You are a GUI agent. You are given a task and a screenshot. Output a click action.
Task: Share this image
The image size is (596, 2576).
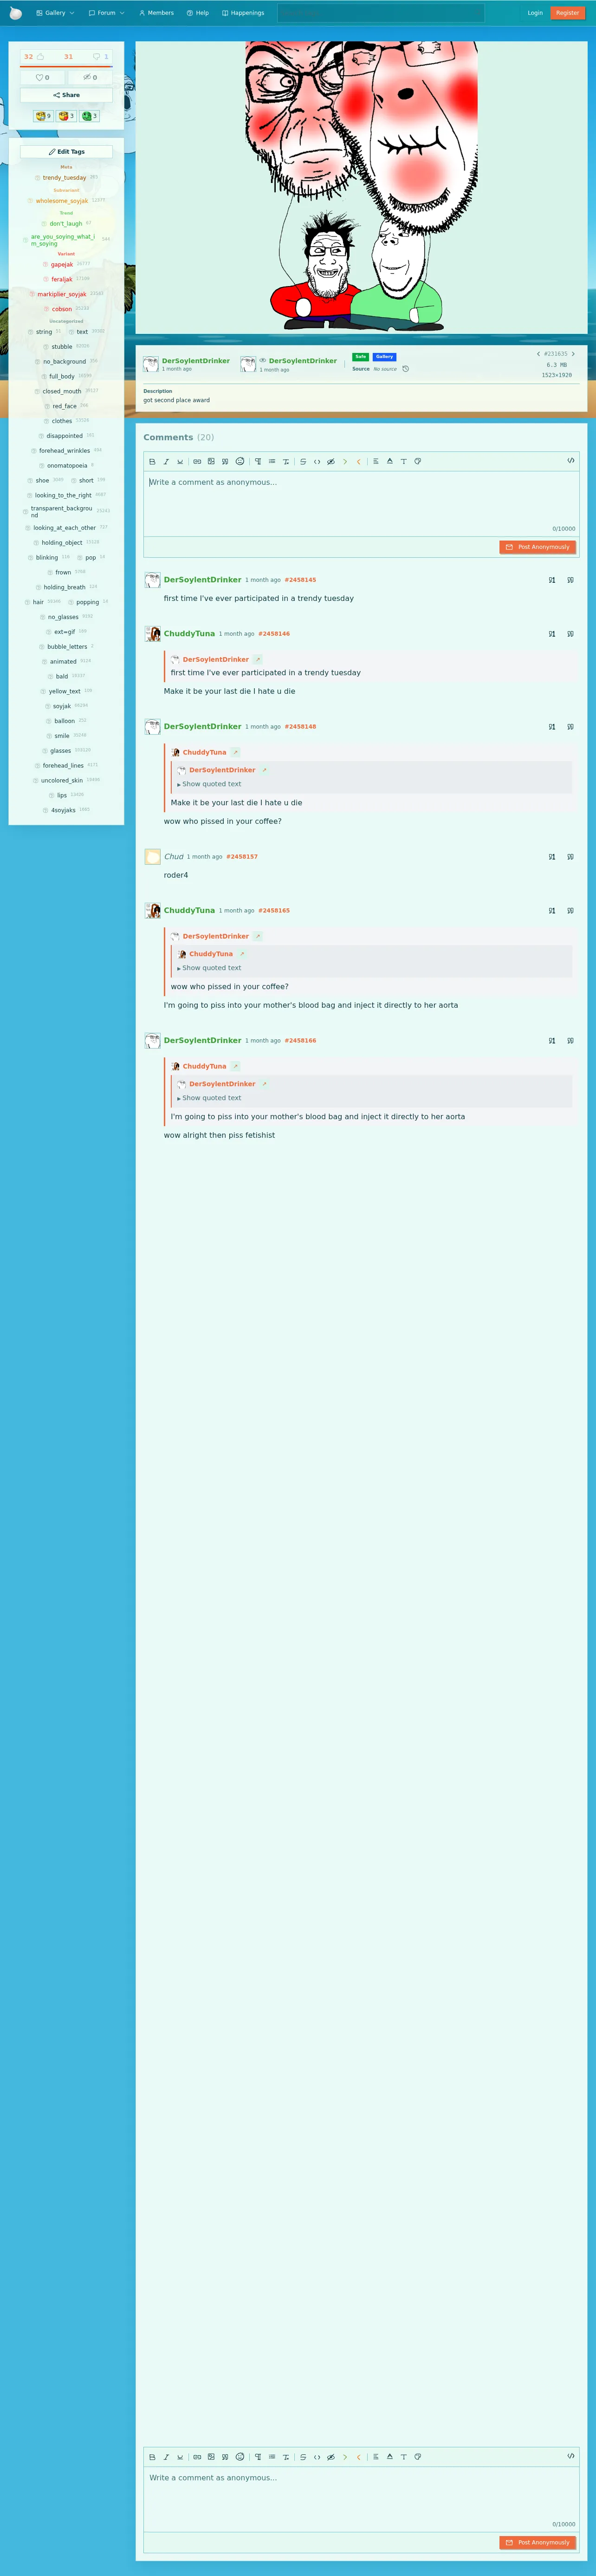tap(66, 95)
